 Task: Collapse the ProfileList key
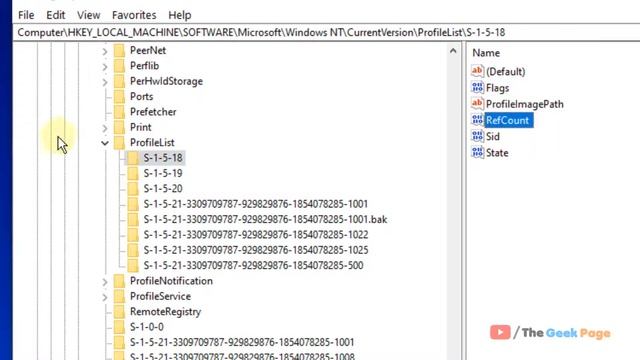tap(105, 143)
